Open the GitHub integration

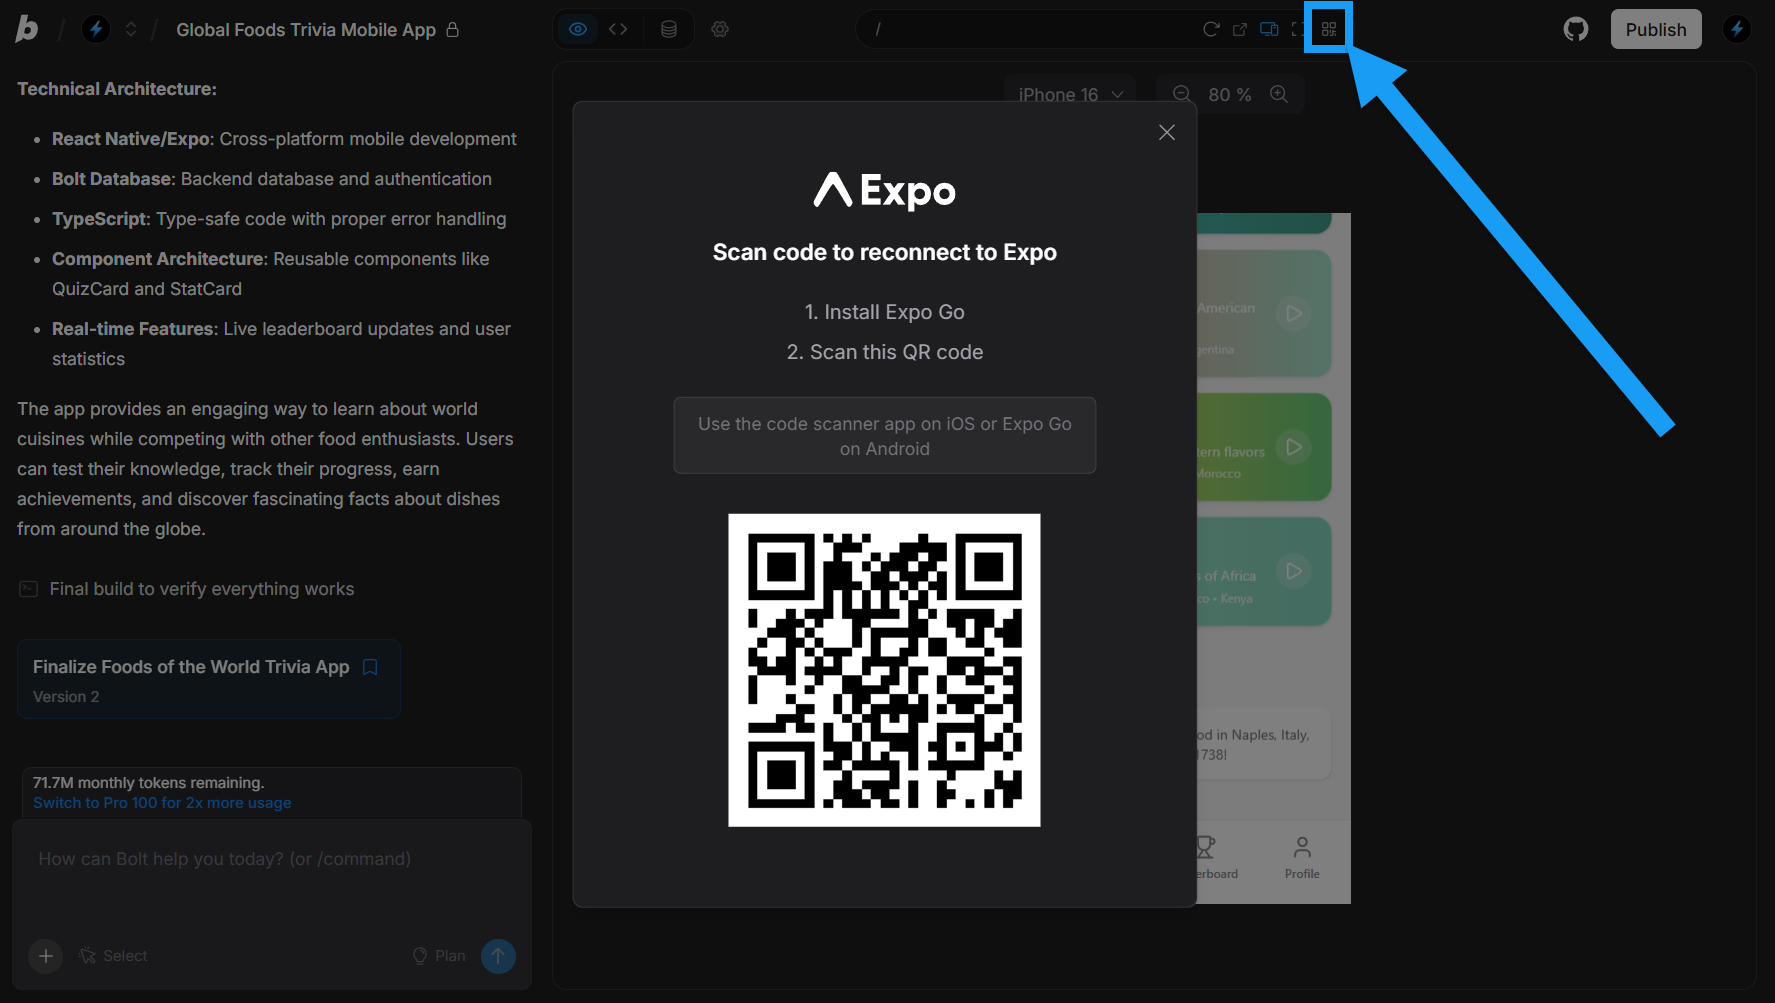coord(1576,29)
